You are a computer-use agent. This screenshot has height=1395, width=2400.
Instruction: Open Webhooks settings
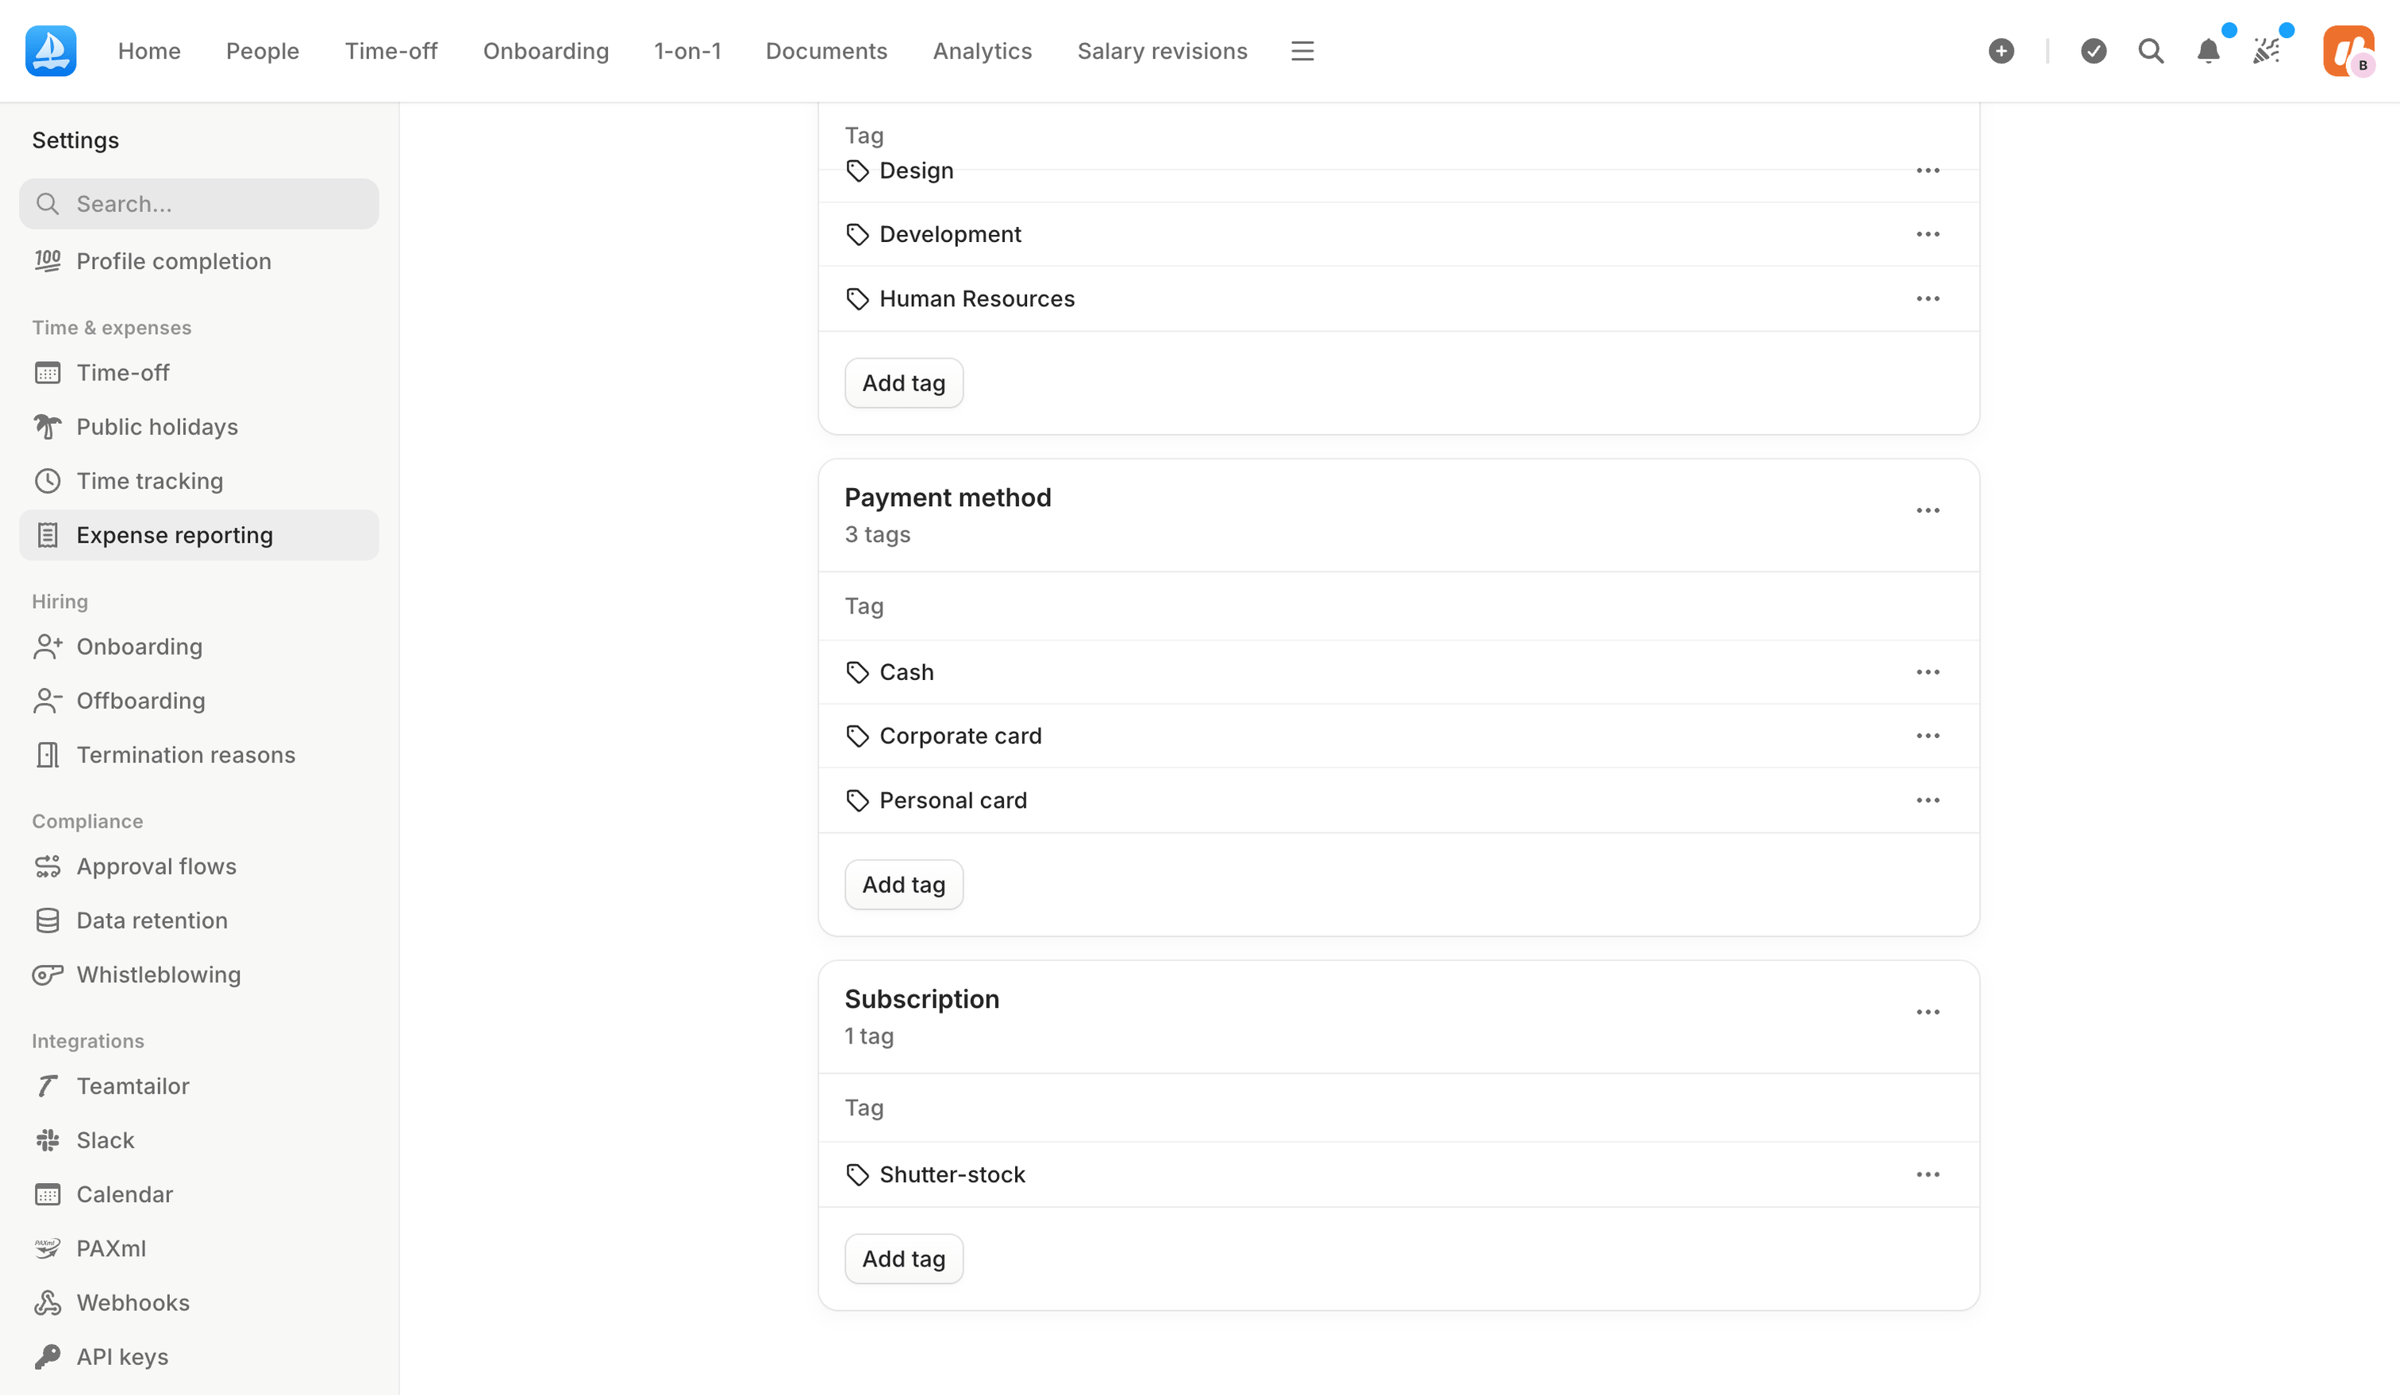pos(199,1303)
